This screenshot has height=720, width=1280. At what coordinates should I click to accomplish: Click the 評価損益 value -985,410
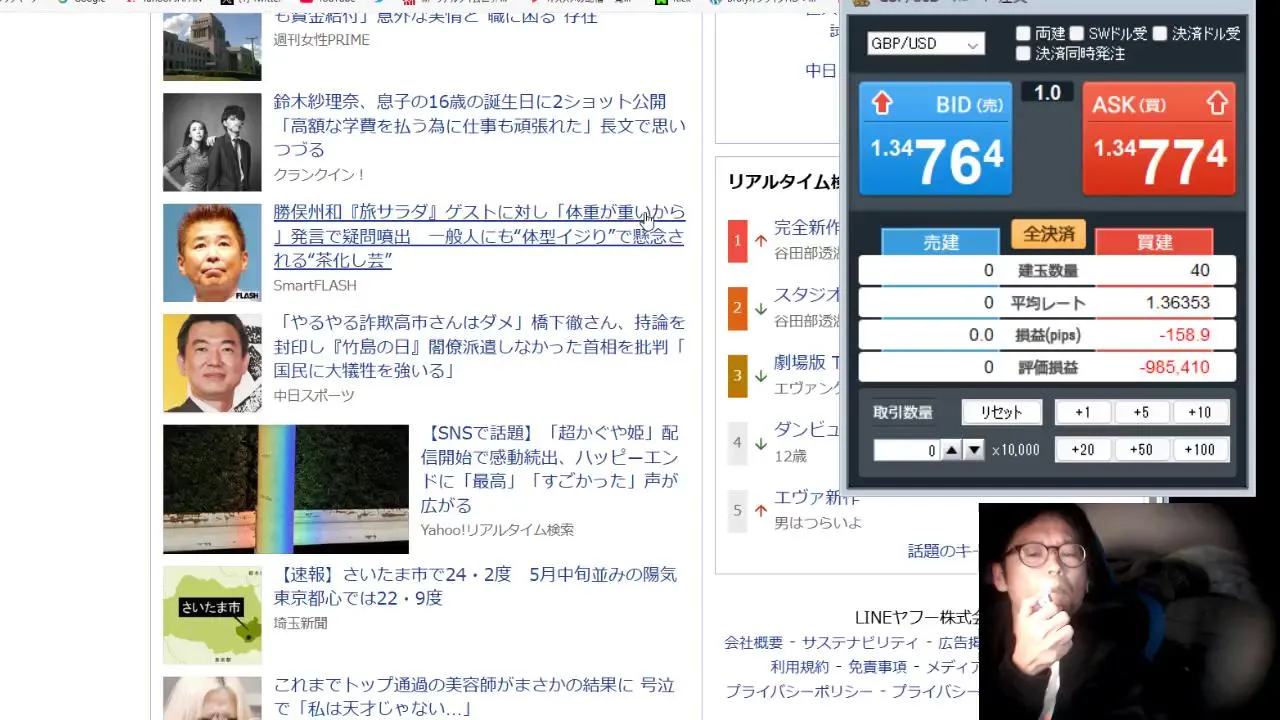pyautogui.click(x=1174, y=367)
